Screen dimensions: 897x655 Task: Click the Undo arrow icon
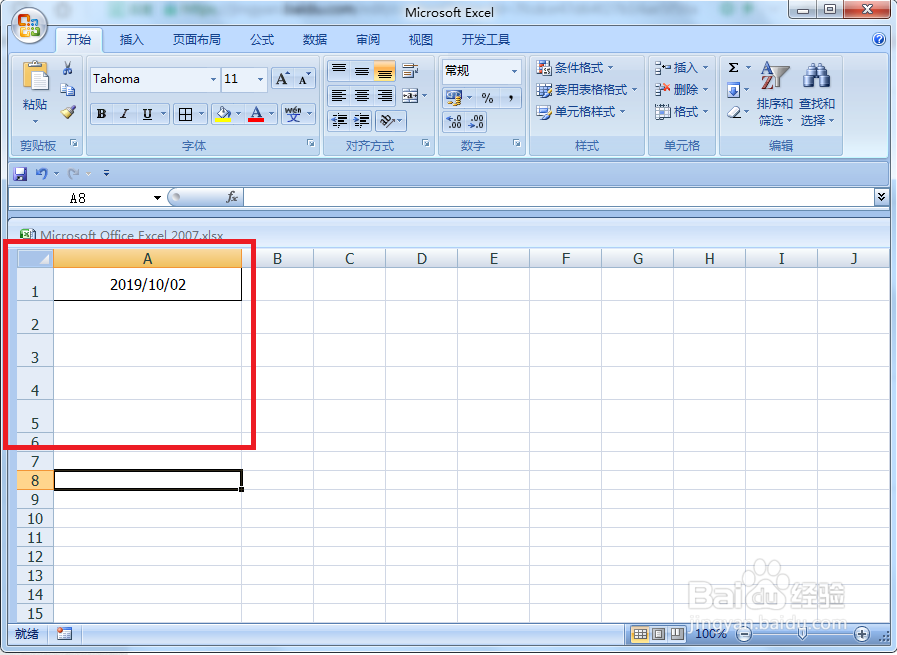click(x=41, y=173)
